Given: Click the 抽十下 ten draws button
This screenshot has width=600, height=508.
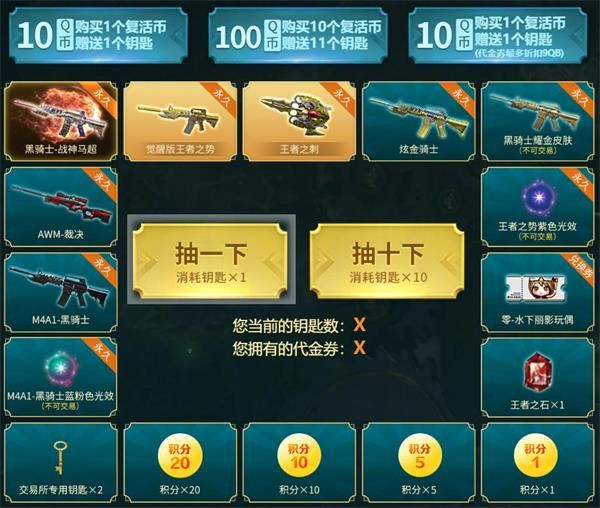Looking at the screenshot, I should click(387, 261).
